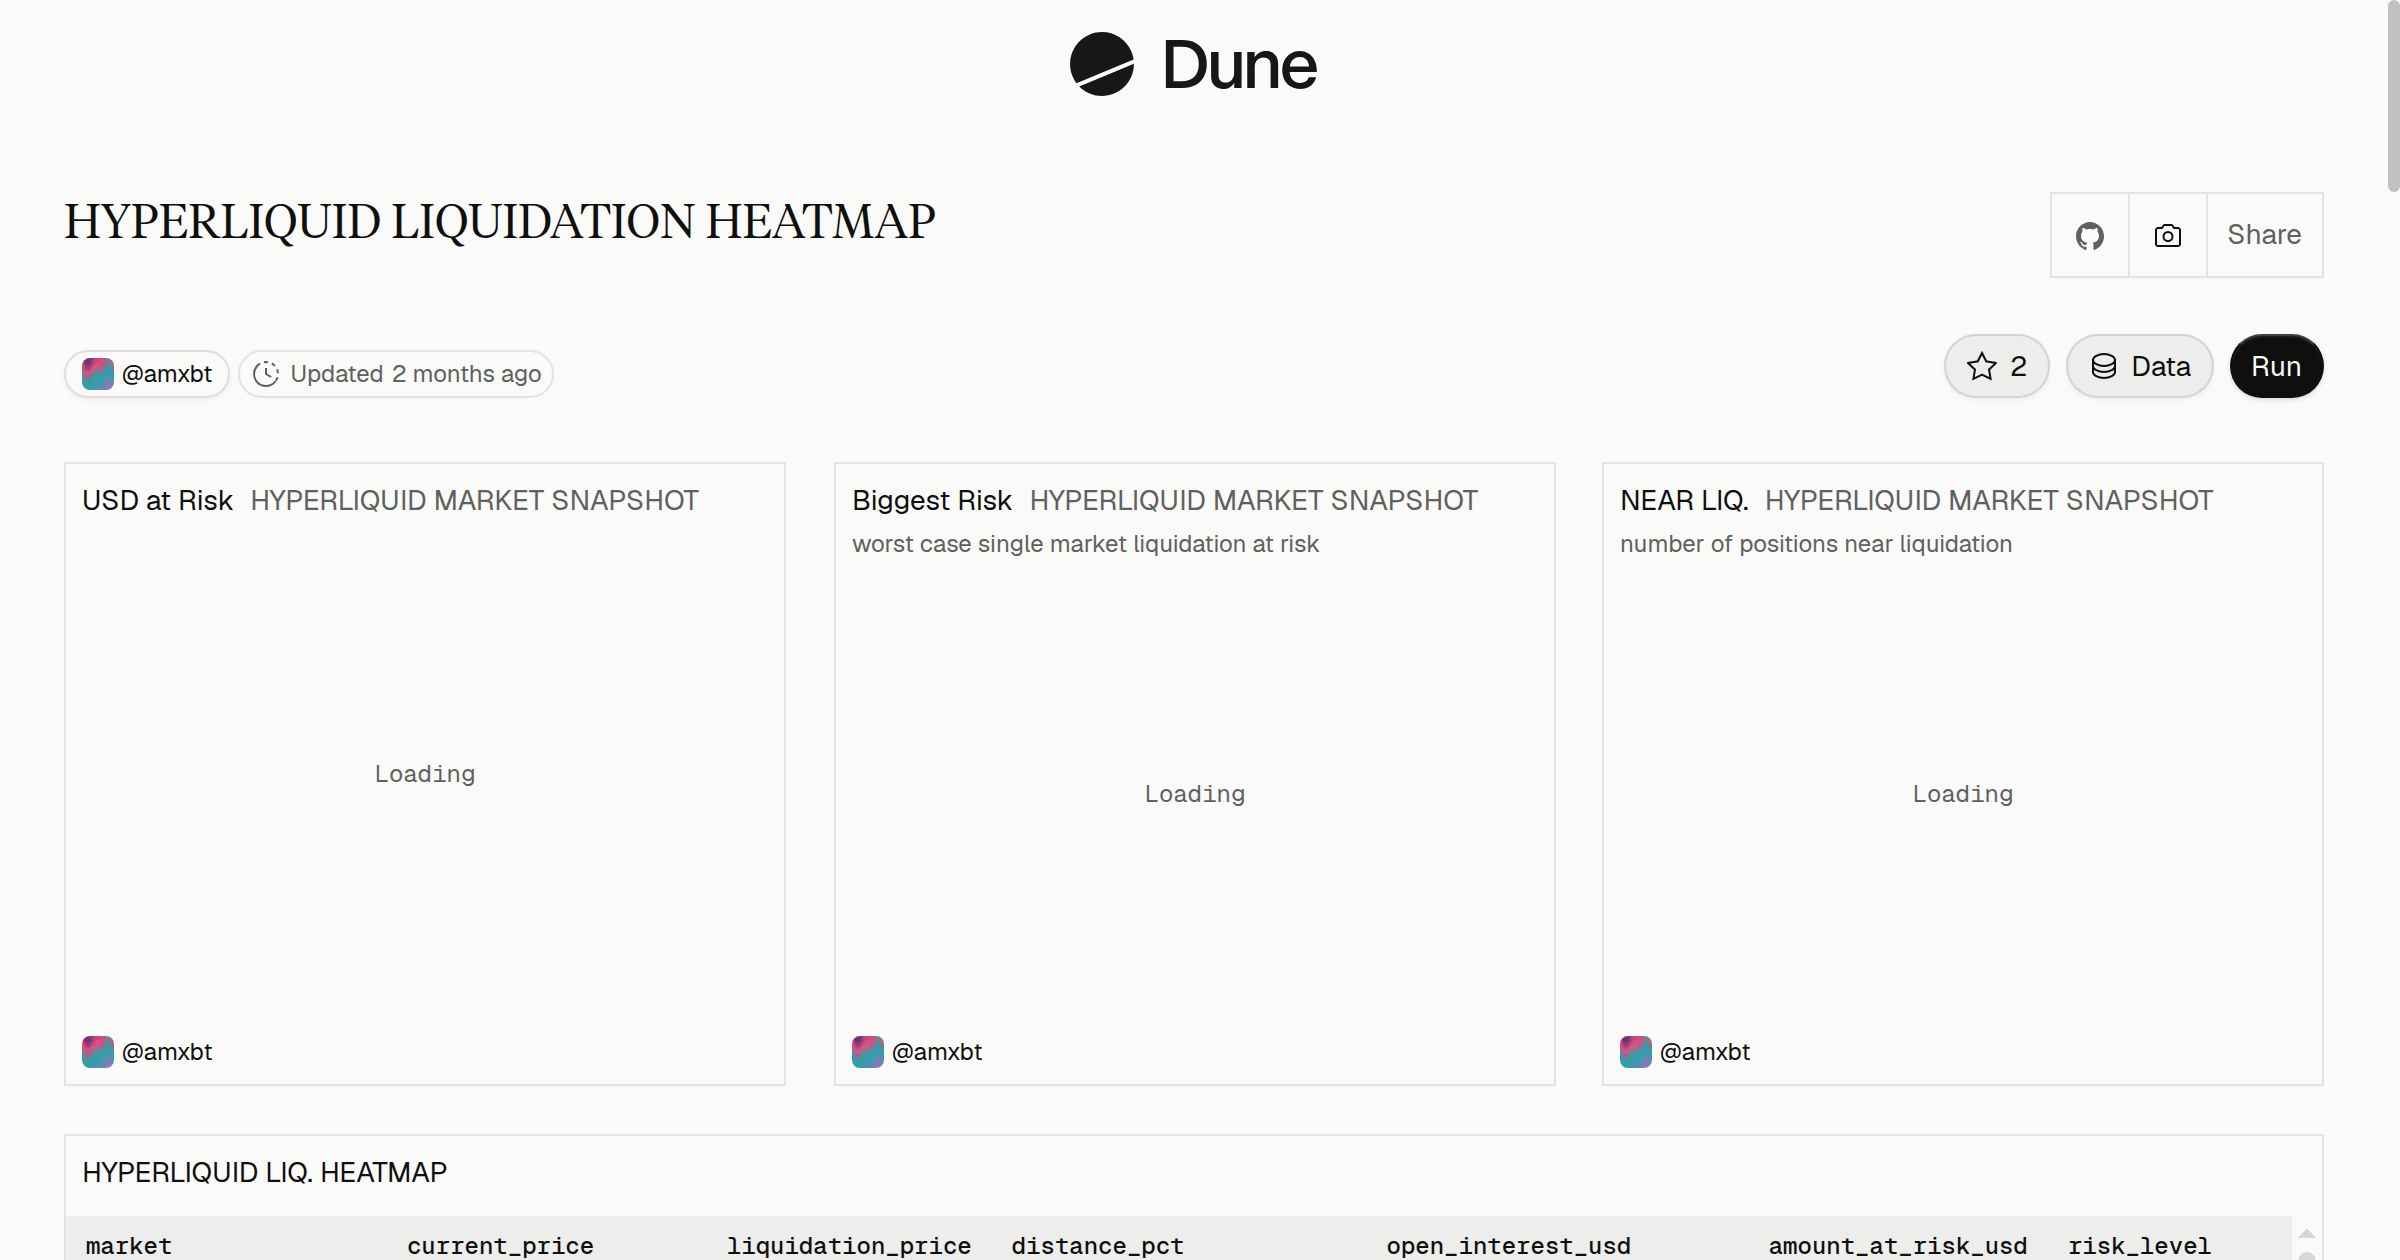Sort by distance_pct column header
Screen dimensions: 2400x1260
click(1097, 1246)
